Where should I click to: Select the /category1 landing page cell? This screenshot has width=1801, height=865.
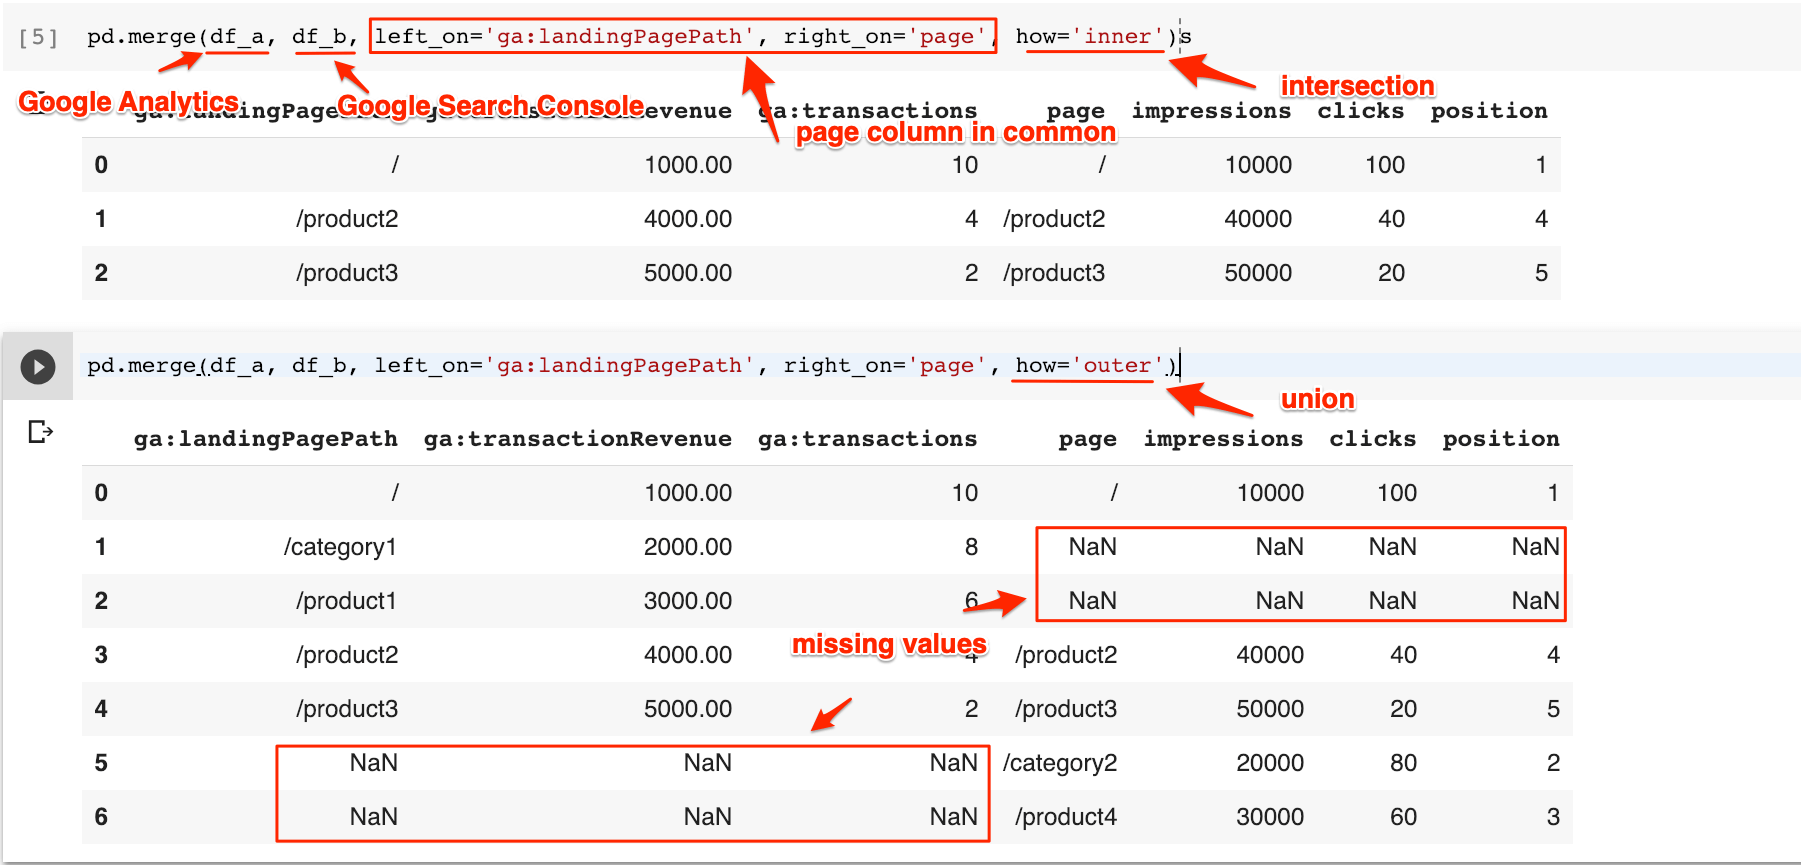(x=340, y=547)
